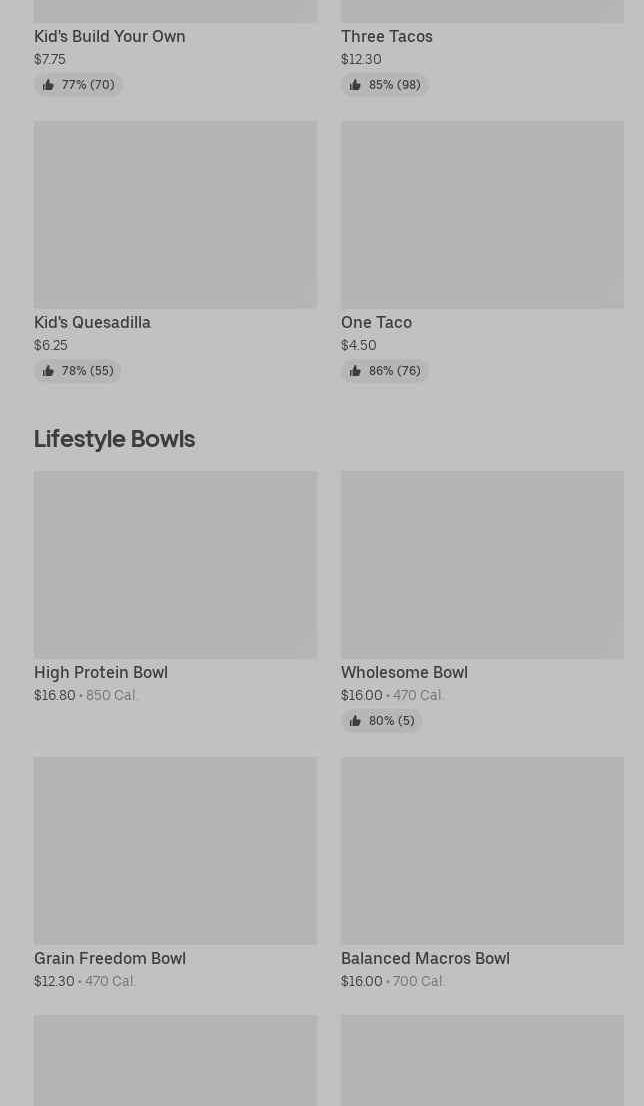Click the High Protein Bowl name

pyautogui.click(x=101, y=672)
